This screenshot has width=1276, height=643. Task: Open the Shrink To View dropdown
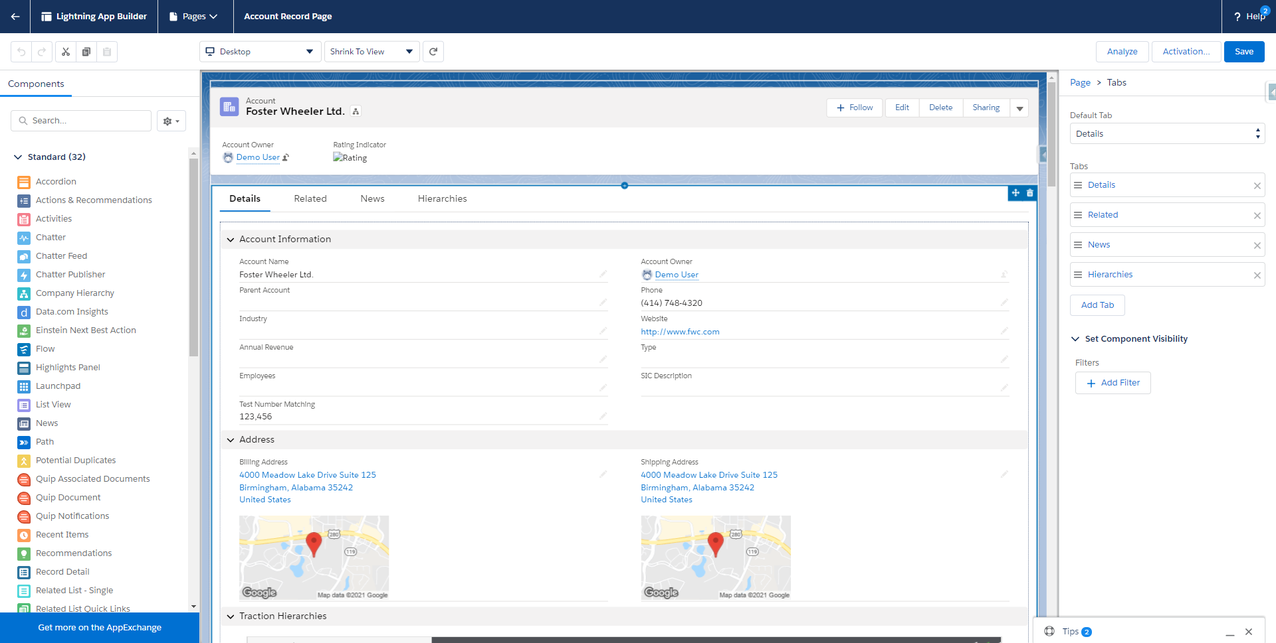pos(371,51)
